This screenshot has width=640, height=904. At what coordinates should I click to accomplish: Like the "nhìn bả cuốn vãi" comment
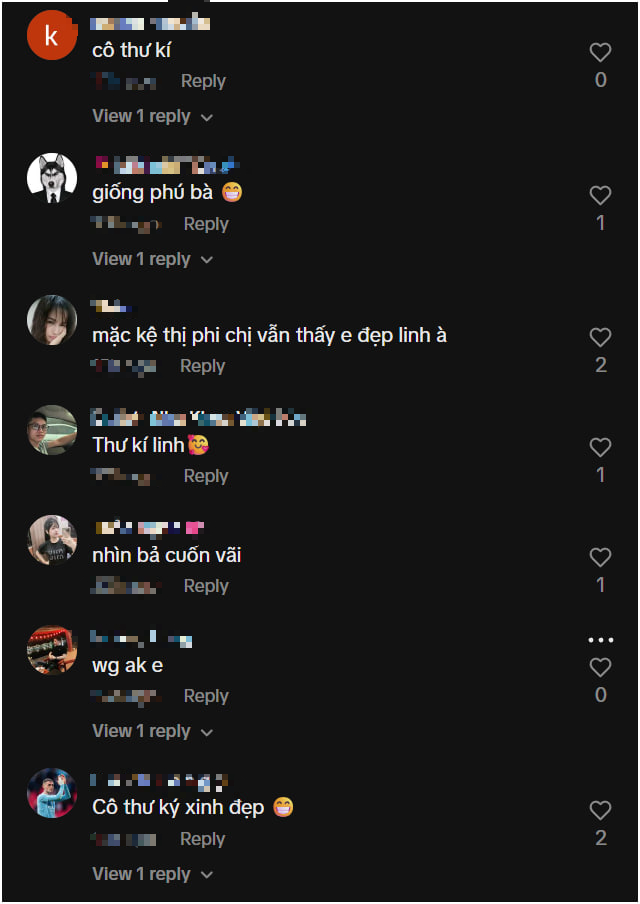(600, 558)
